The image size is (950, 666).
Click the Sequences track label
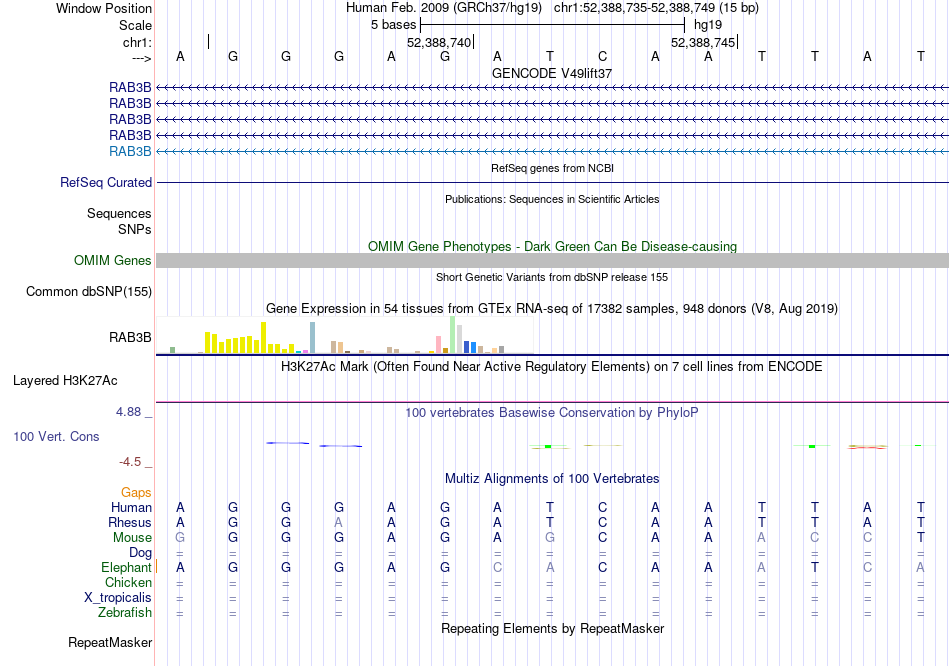[119, 213]
